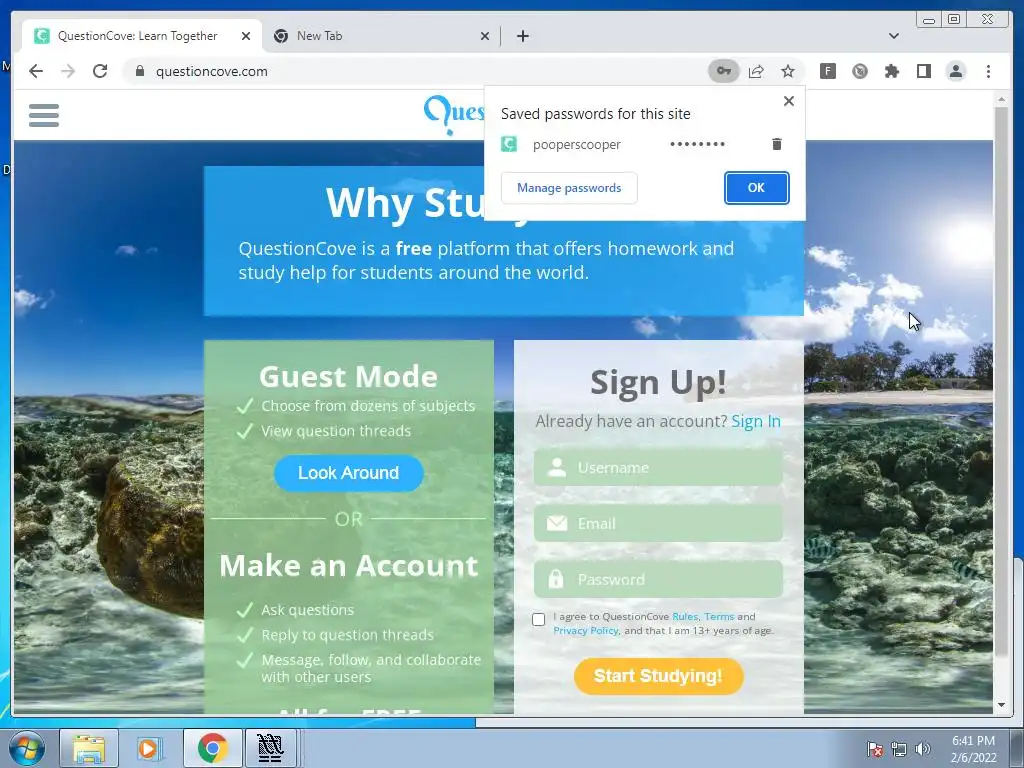This screenshot has width=1024, height=768.
Task: Click the scrollbar up arrow
Action: [x=1000, y=100]
